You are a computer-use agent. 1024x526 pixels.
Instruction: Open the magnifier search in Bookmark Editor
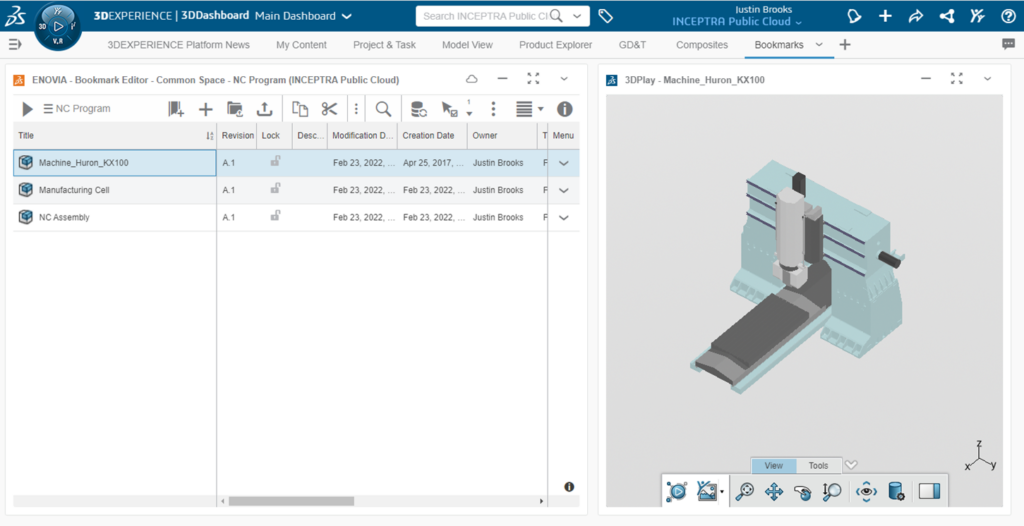pos(383,109)
